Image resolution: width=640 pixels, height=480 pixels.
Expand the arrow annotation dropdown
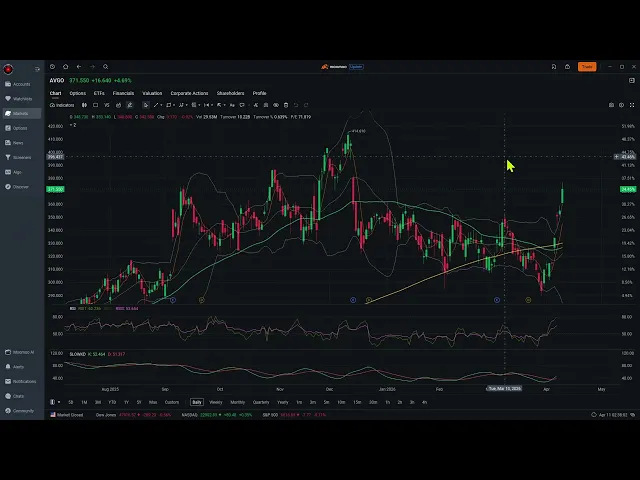[224, 105]
